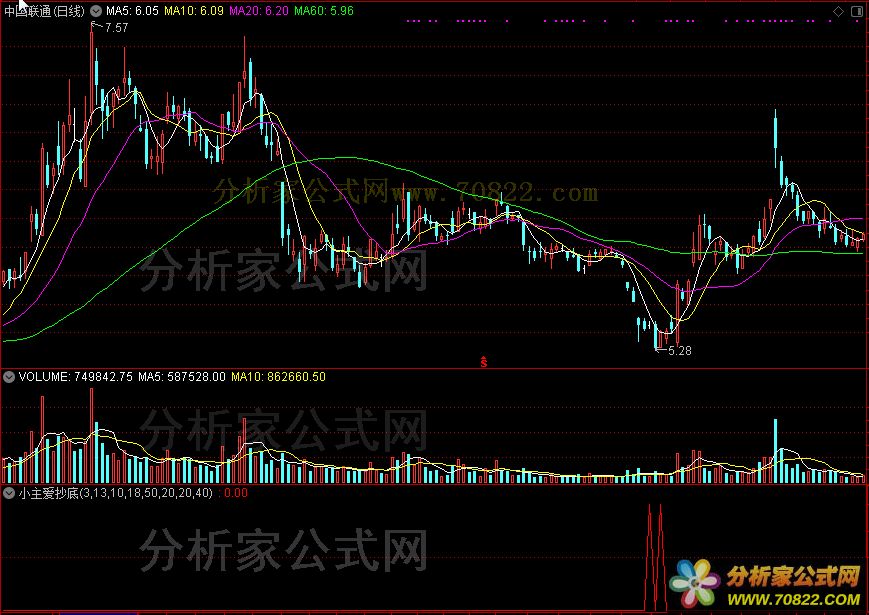Click the red S marker below the chart
Screen dimensions: 869x615
(484, 362)
